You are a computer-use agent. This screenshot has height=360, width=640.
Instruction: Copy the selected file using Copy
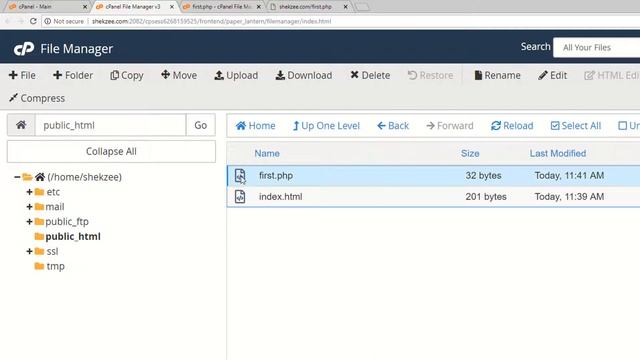(x=127, y=76)
